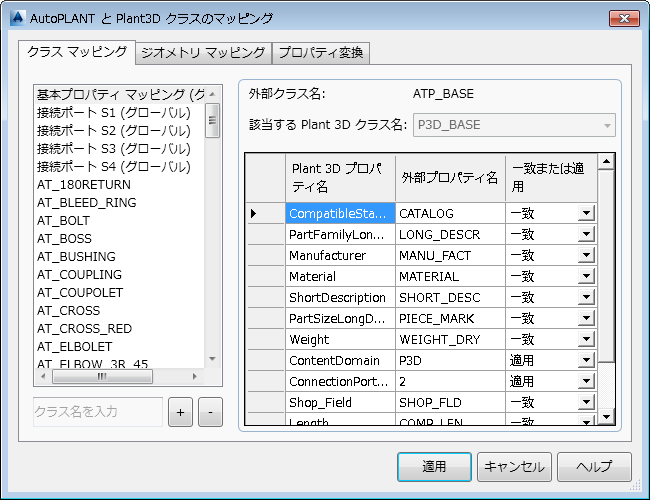
Task: Click the MATERIAL external property cell
Action: pos(451,277)
